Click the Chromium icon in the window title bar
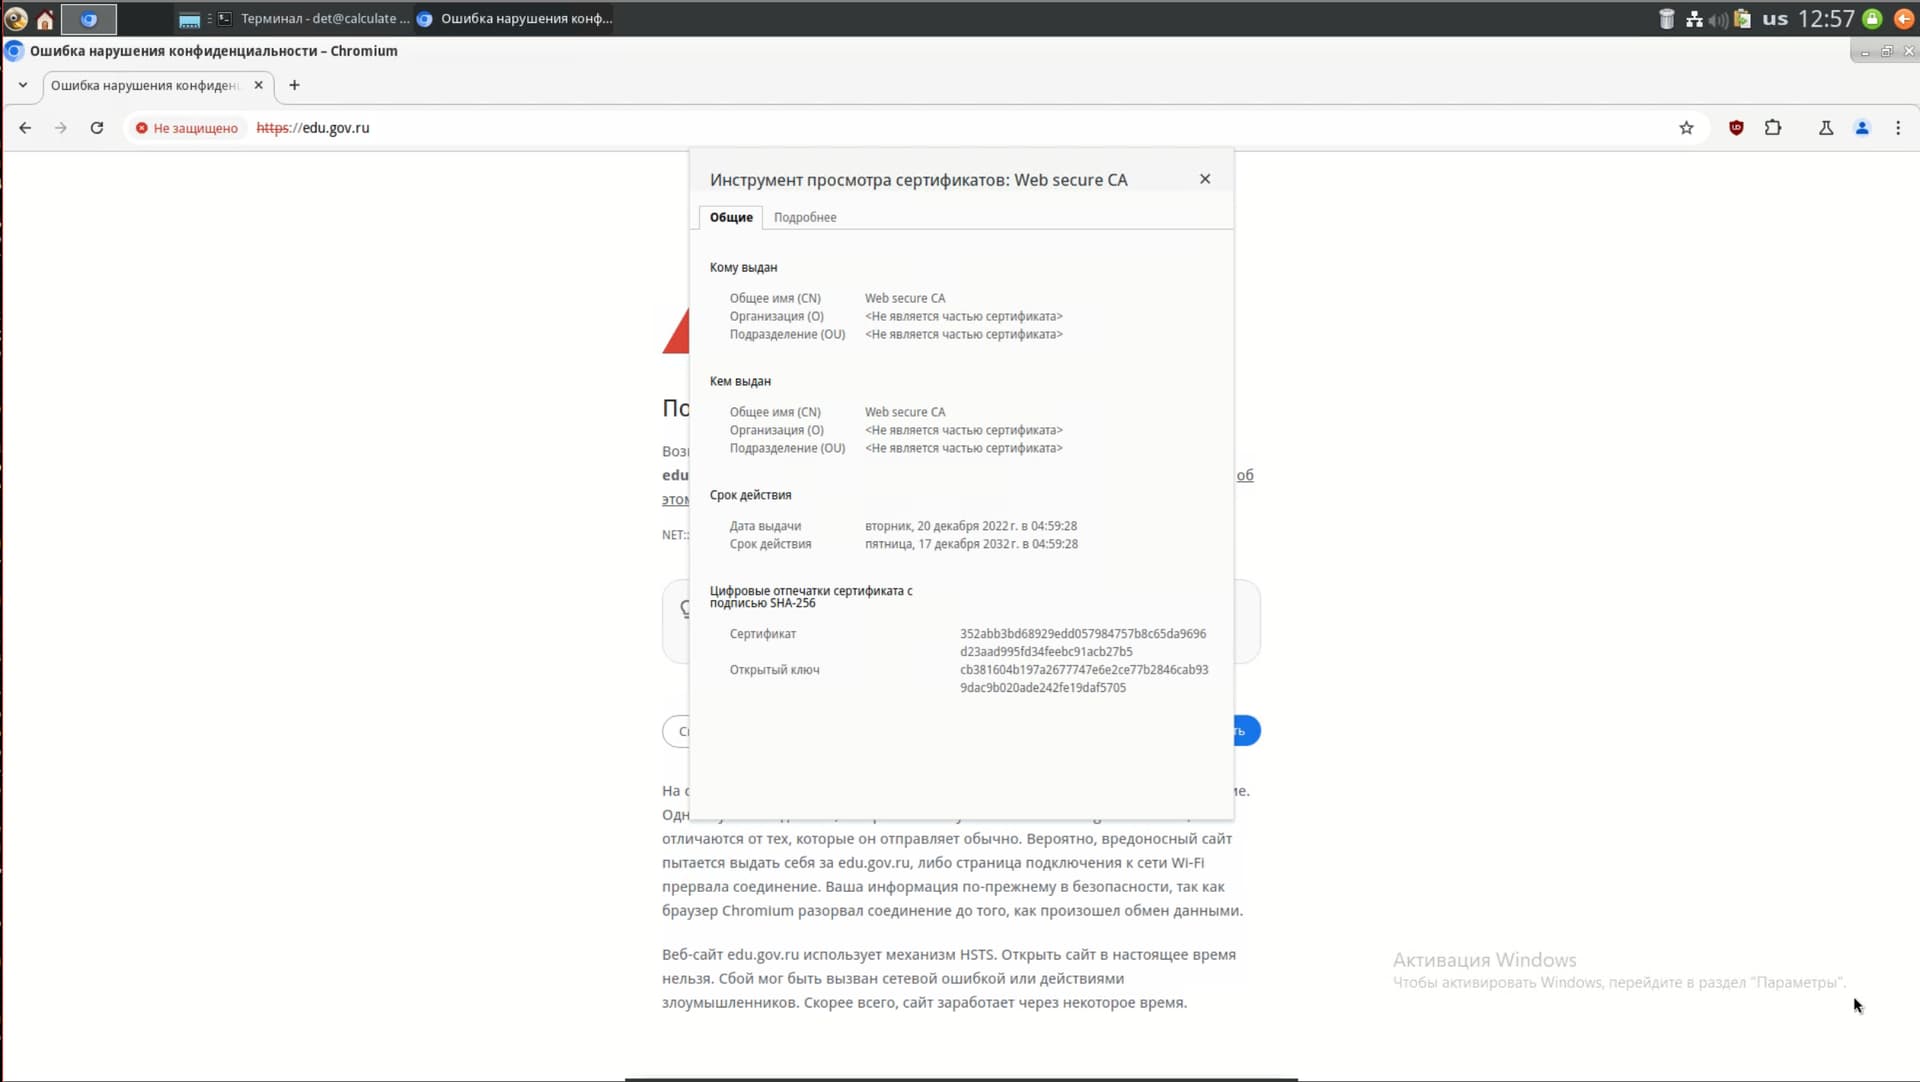 [x=14, y=51]
